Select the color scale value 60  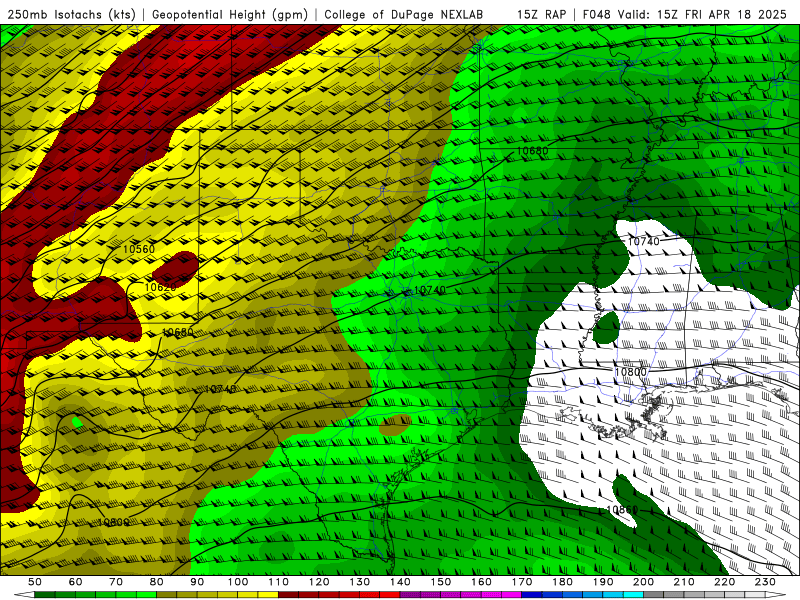coord(76,582)
